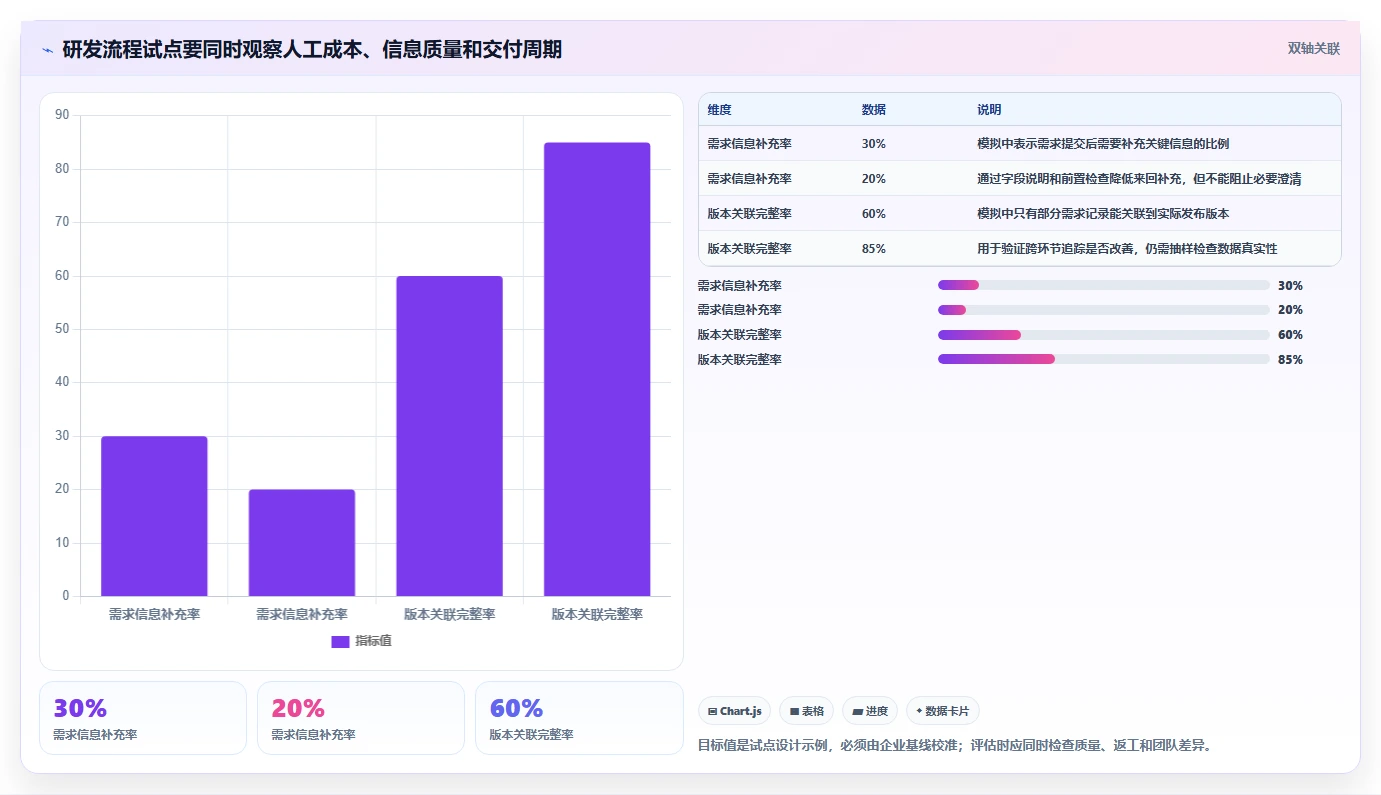Click the table description starting 通过字段说明和前置检查
The image size is (1381, 795).
1139,179
